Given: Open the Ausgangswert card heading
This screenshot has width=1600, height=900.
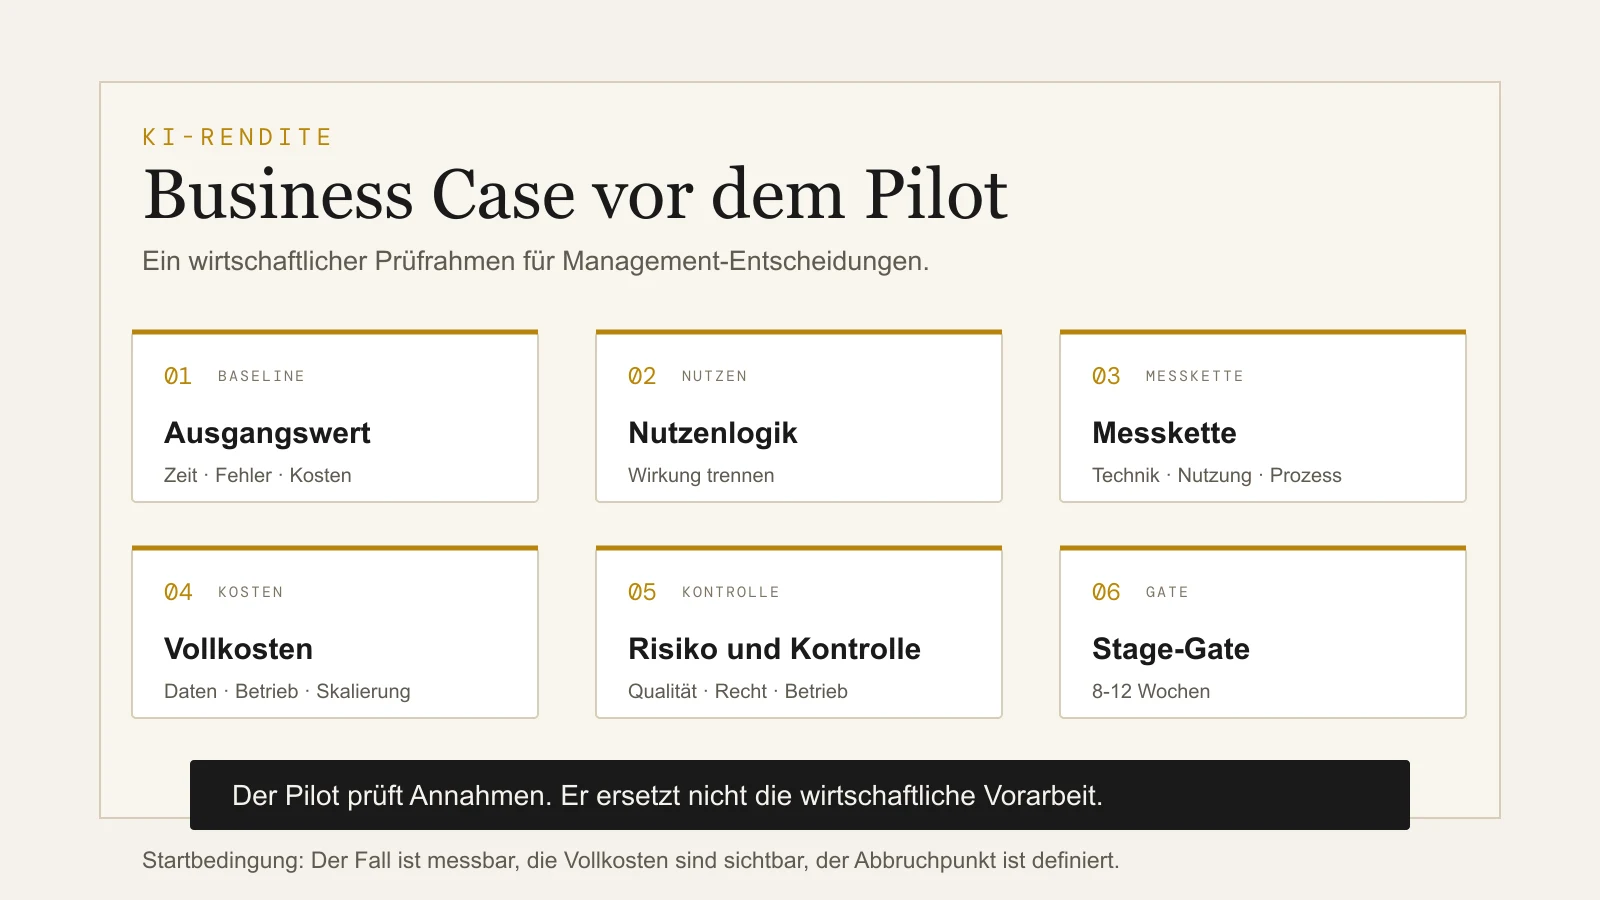Looking at the screenshot, I should pos(267,433).
